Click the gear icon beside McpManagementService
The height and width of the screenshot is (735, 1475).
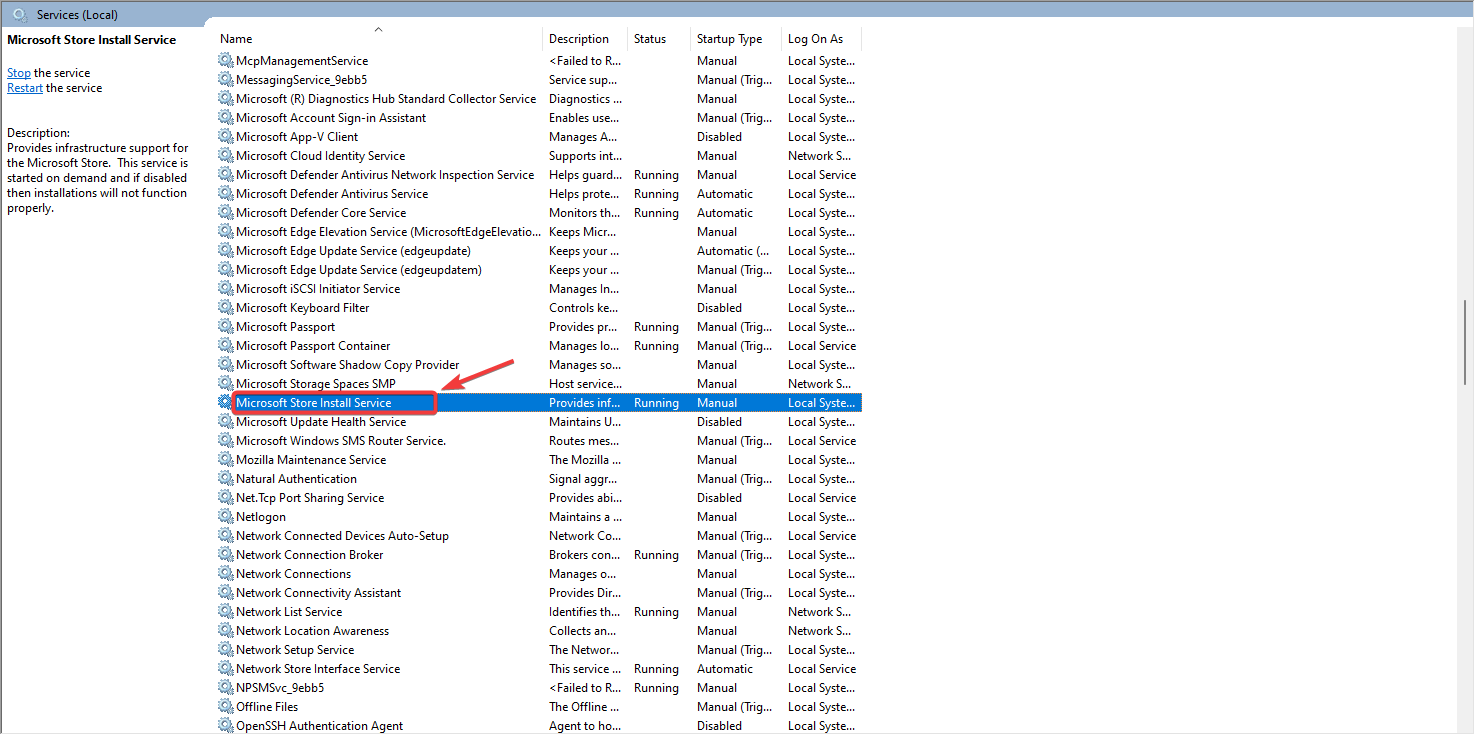click(x=226, y=61)
